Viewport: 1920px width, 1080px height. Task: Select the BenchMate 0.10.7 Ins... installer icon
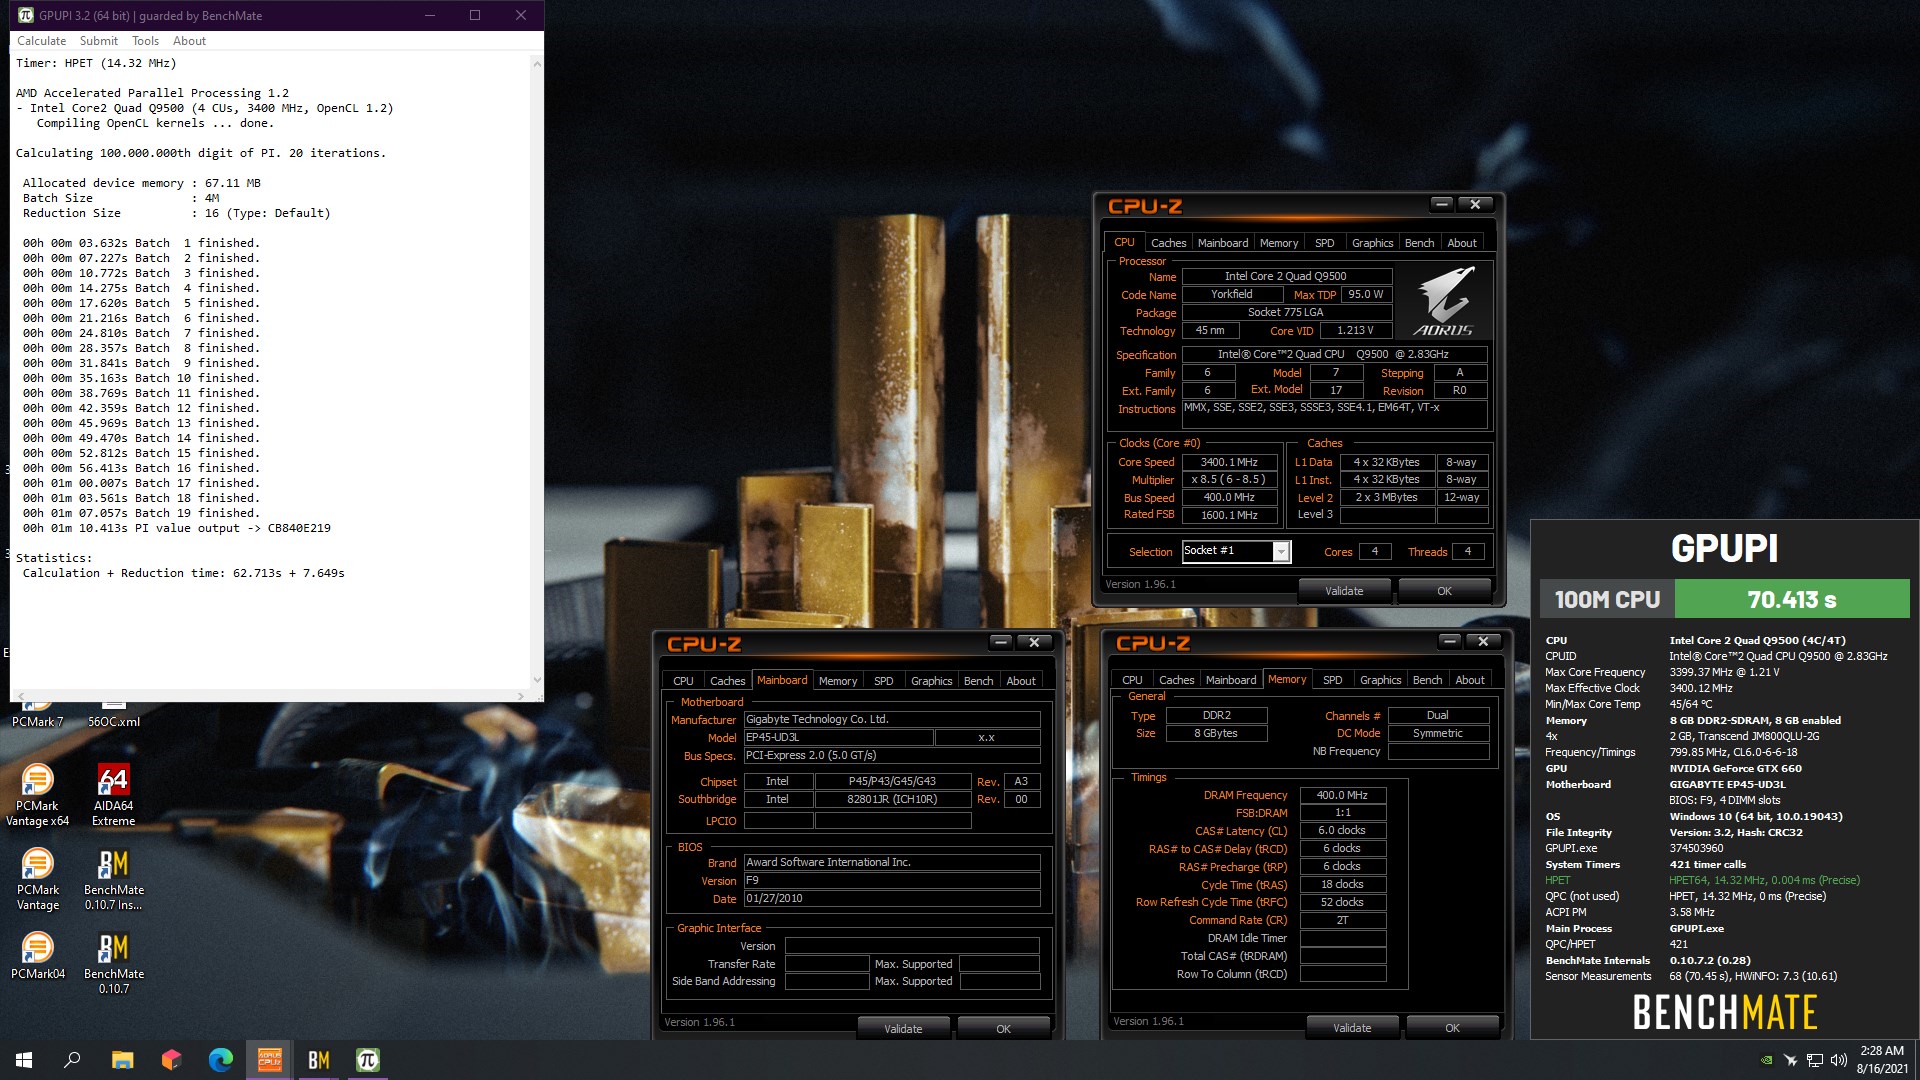tap(113, 878)
